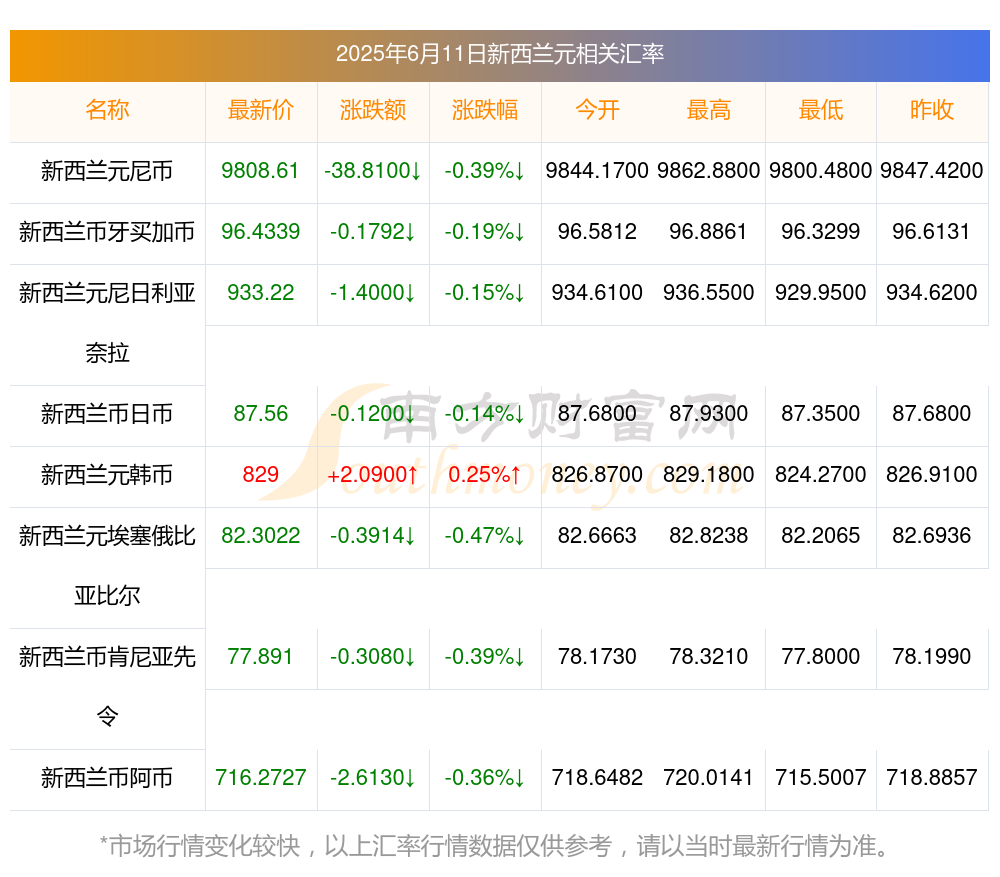Click the red latest price 829
The height and width of the screenshot is (877, 1000).
(260, 475)
